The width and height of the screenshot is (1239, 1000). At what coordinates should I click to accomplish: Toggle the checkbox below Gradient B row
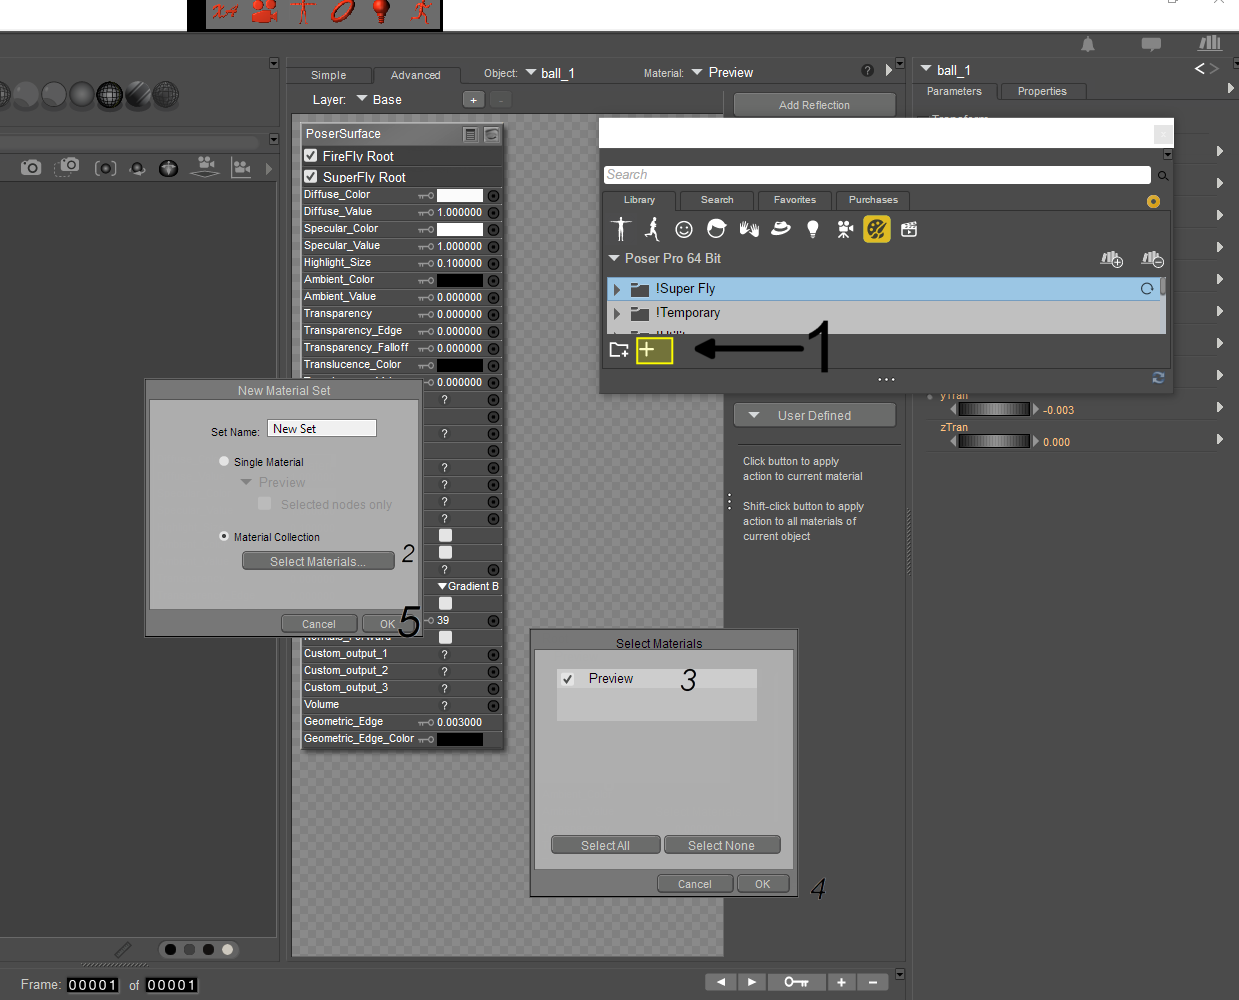pos(445,603)
